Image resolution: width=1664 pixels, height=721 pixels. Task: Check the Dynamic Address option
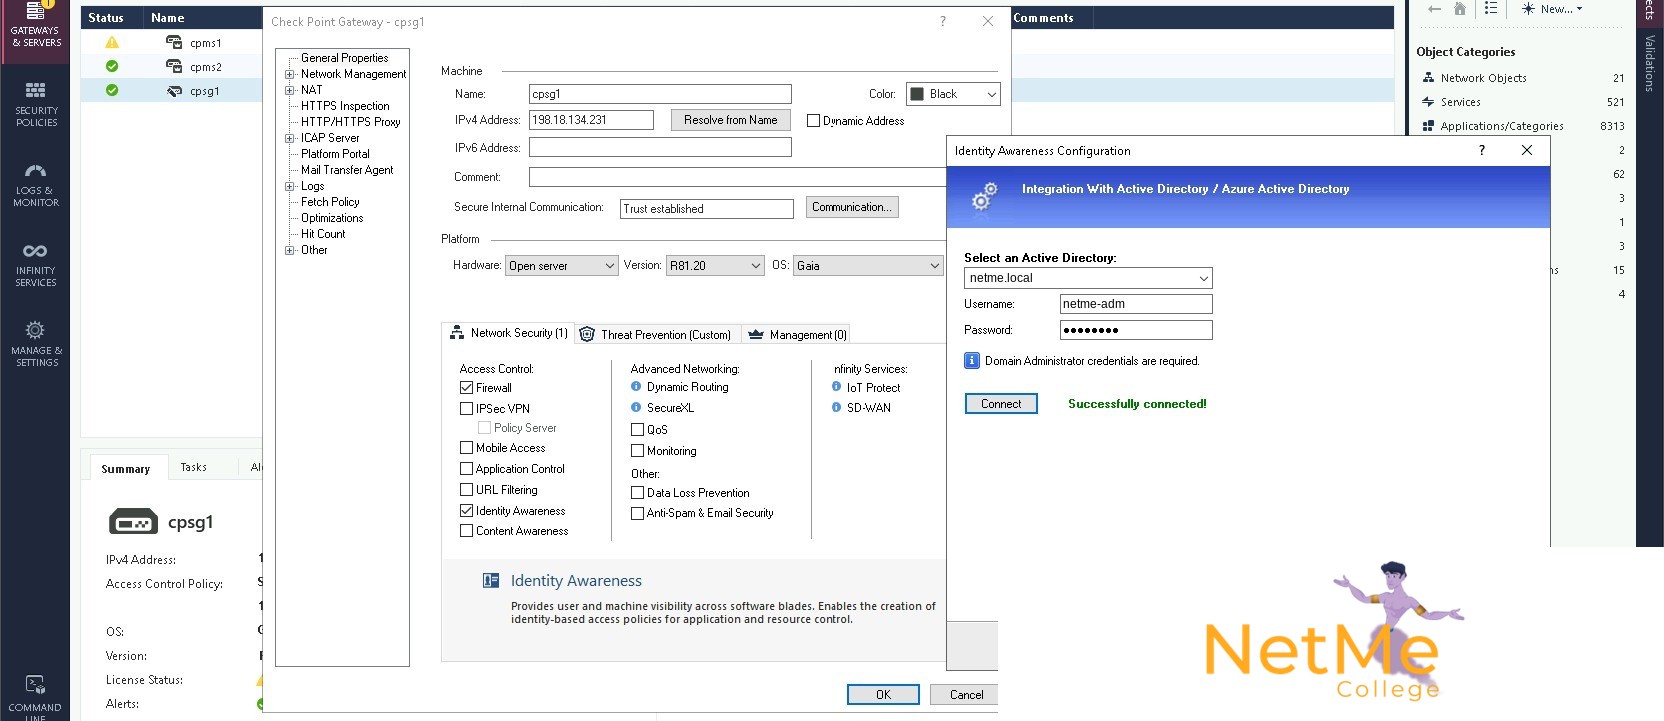tap(813, 121)
